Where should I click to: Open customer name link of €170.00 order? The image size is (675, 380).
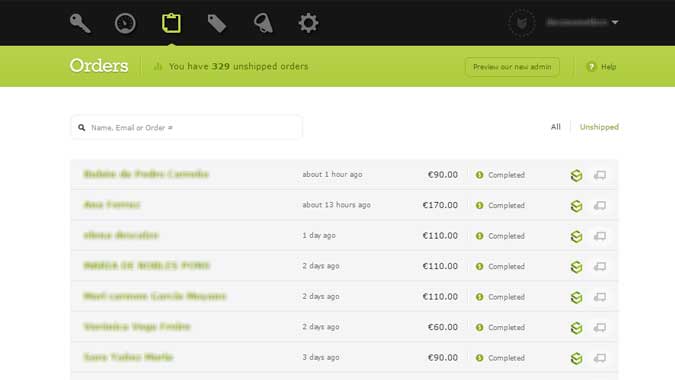[x=112, y=205]
